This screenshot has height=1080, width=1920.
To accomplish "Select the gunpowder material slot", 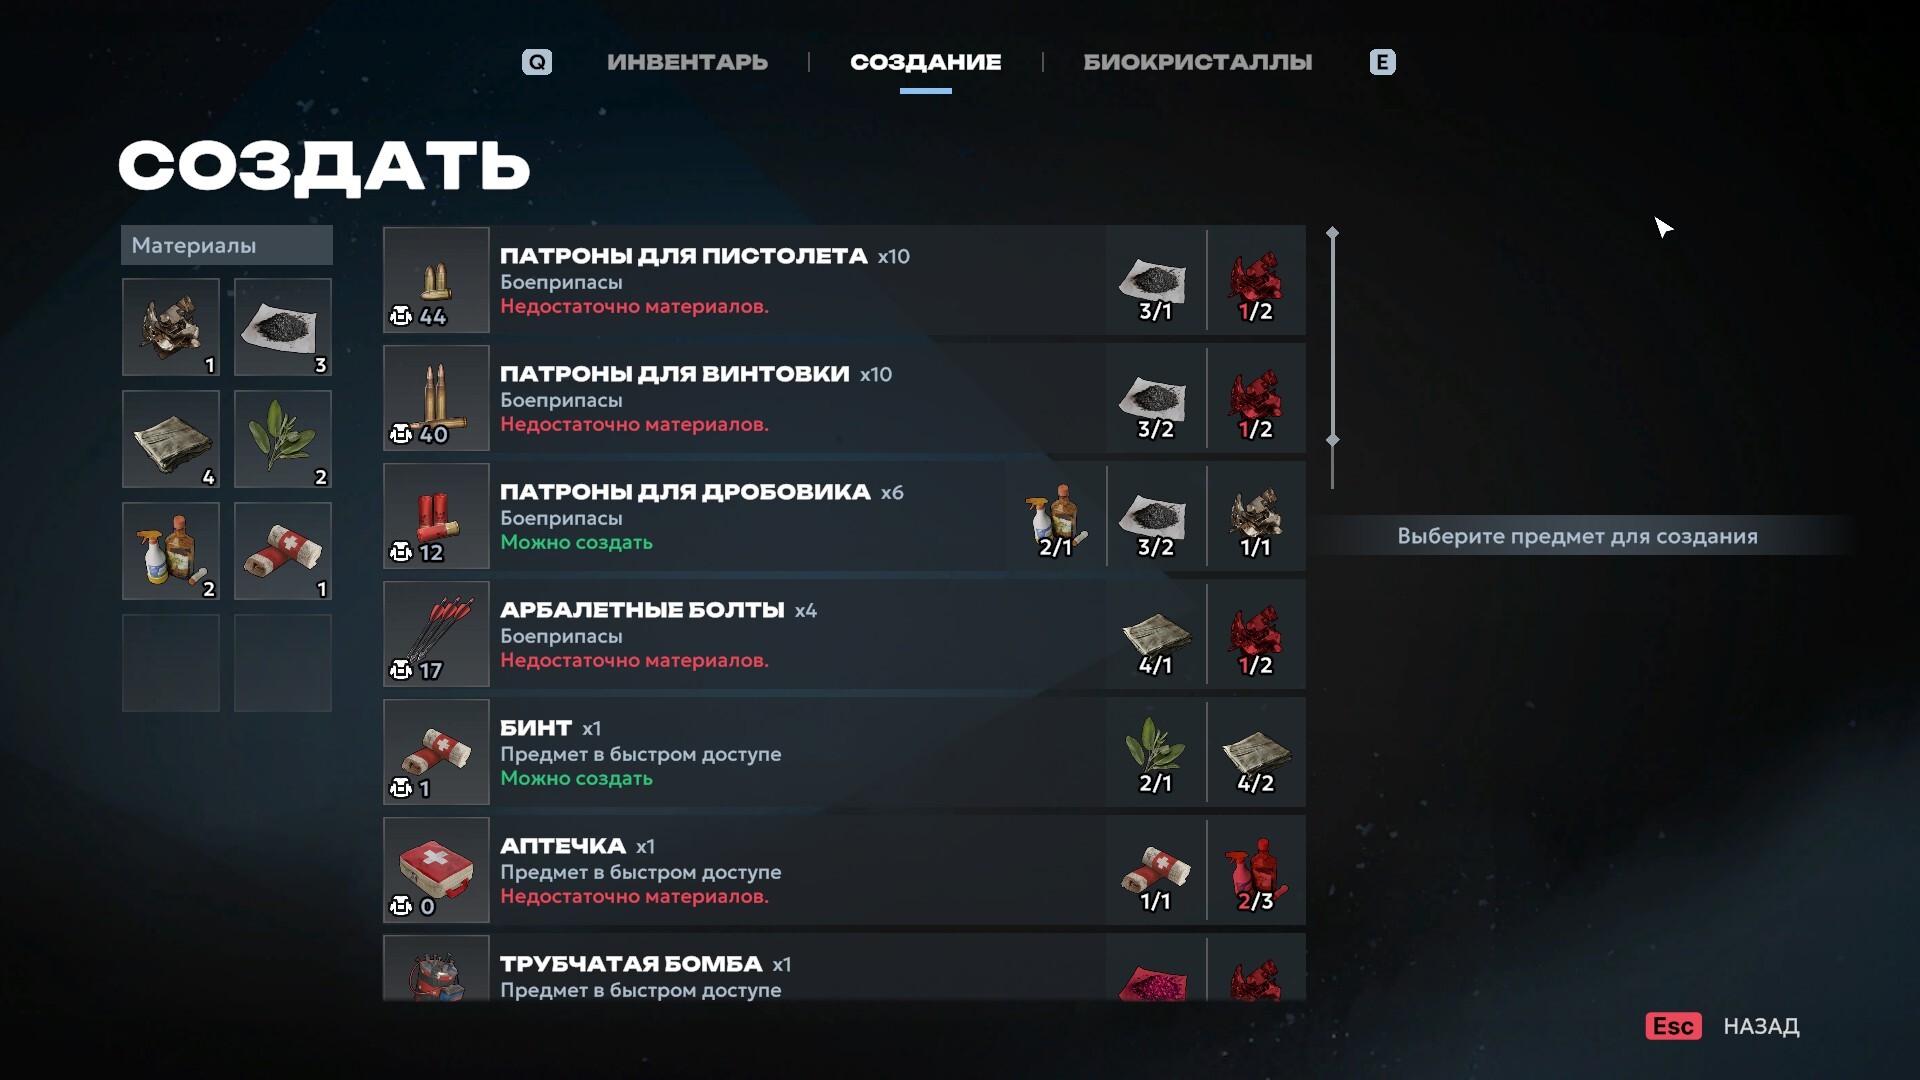I will click(283, 327).
